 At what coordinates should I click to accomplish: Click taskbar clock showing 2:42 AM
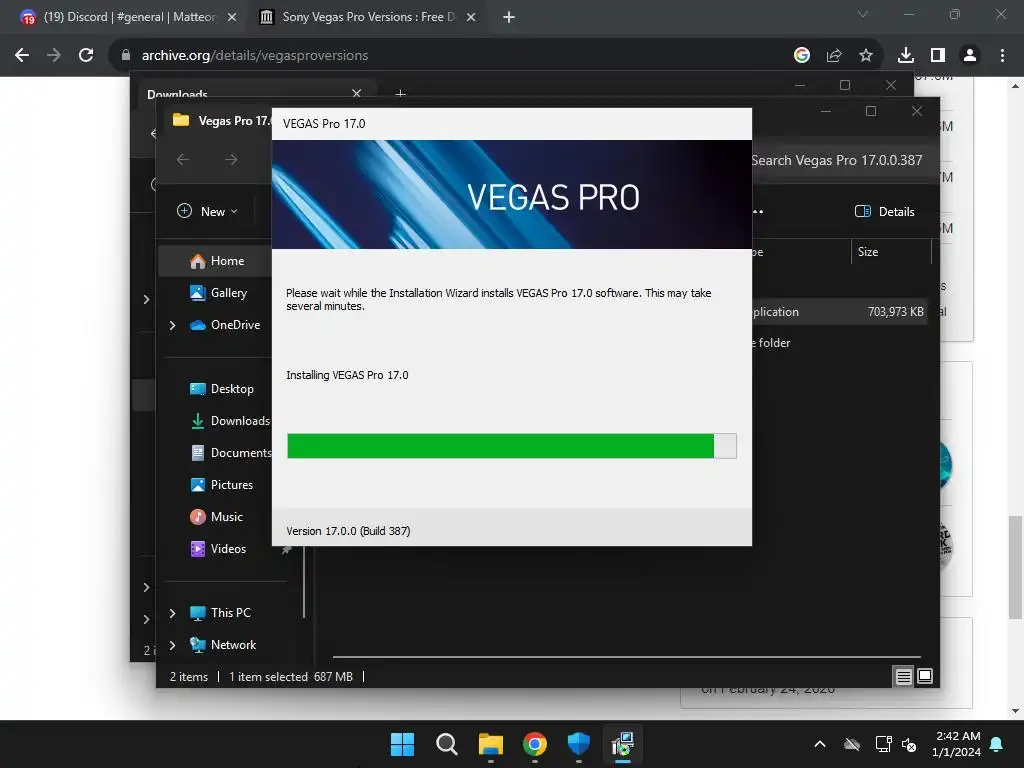tap(957, 744)
